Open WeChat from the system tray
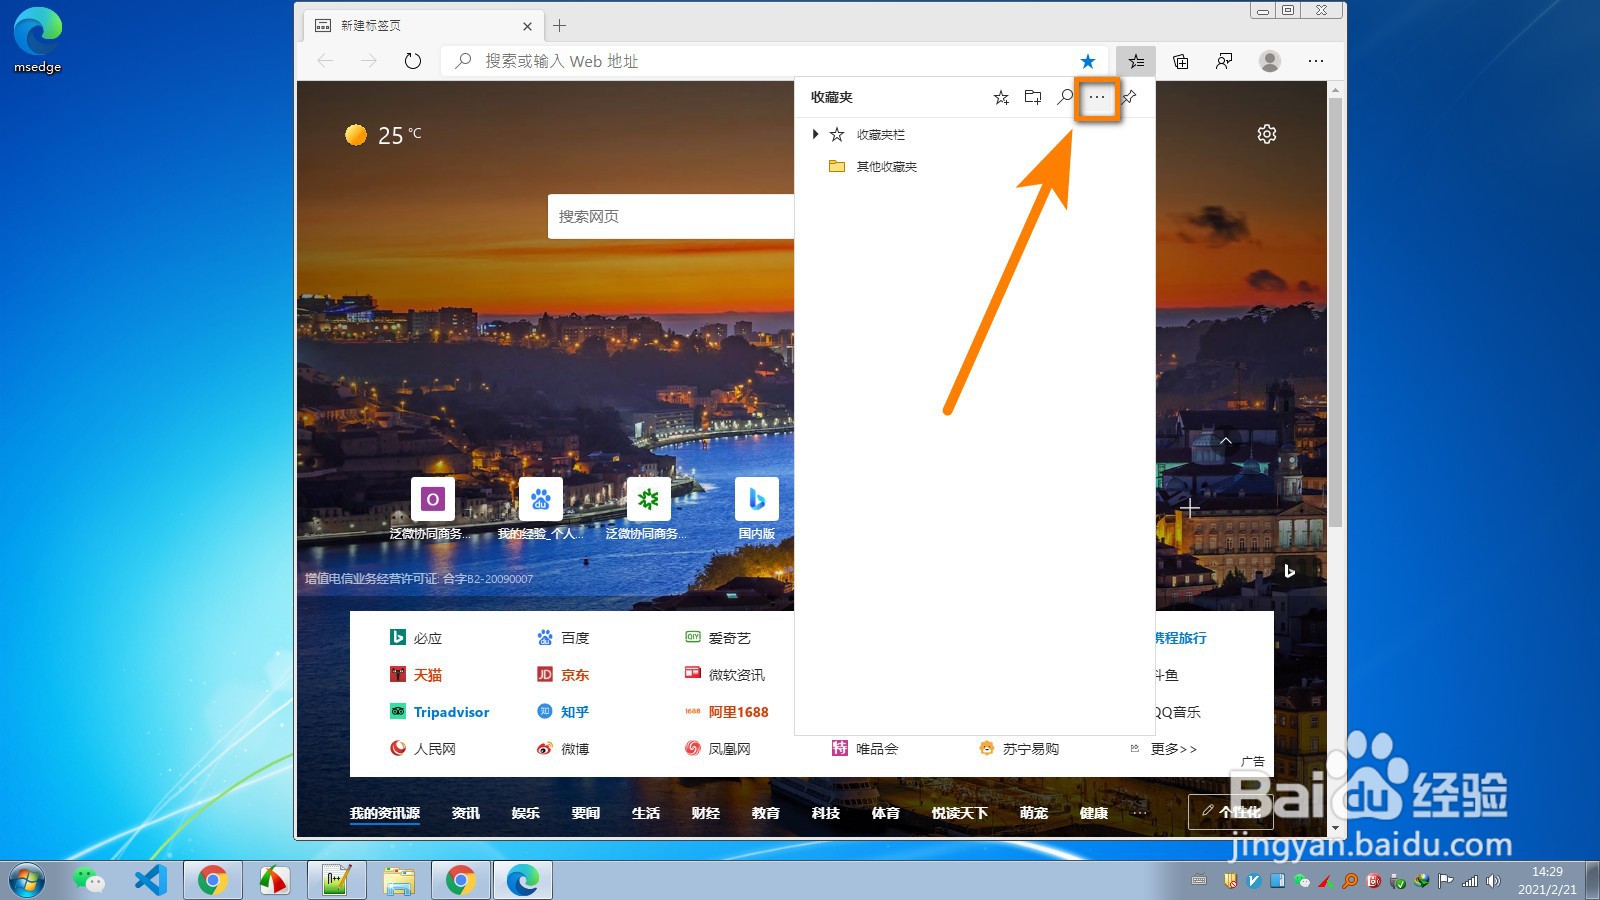The image size is (1600, 900). pos(1301,881)
